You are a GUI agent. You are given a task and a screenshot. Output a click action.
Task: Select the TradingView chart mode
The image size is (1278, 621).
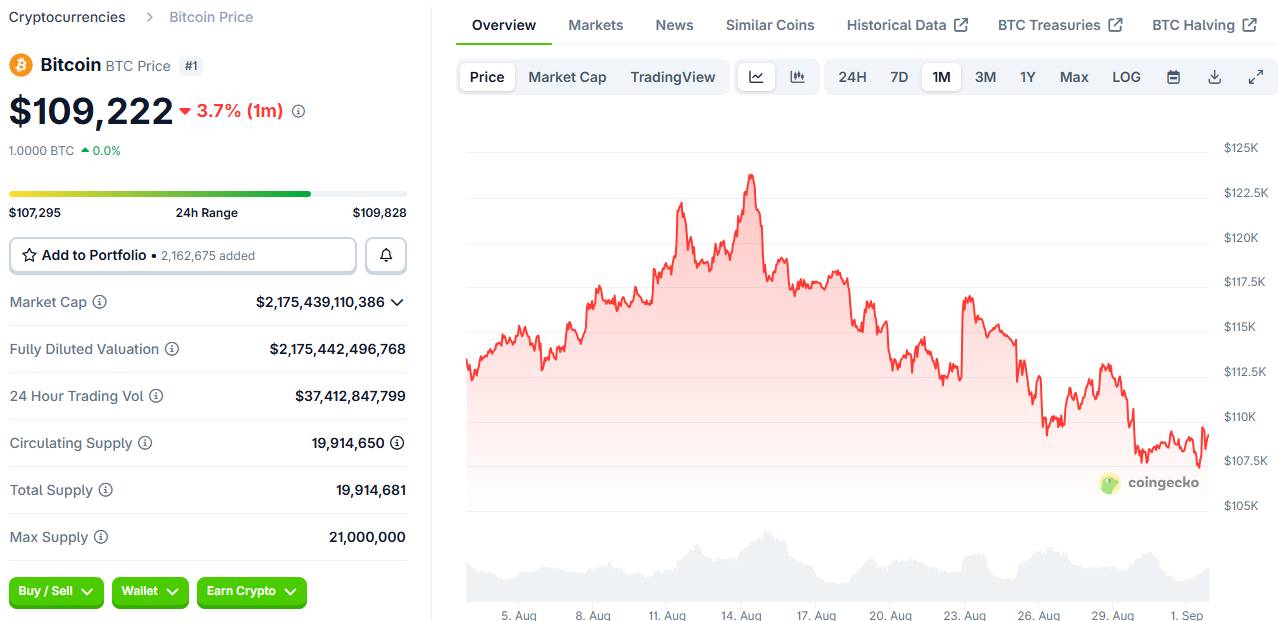tap(673, 77)
